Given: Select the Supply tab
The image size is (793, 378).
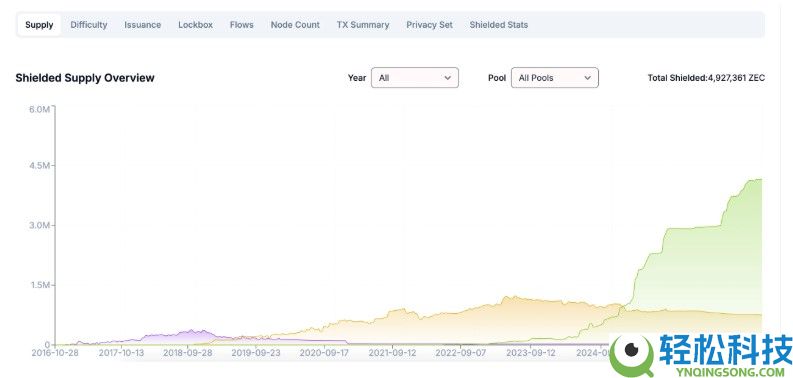Looking at the screenshot, I should (39, 25).
